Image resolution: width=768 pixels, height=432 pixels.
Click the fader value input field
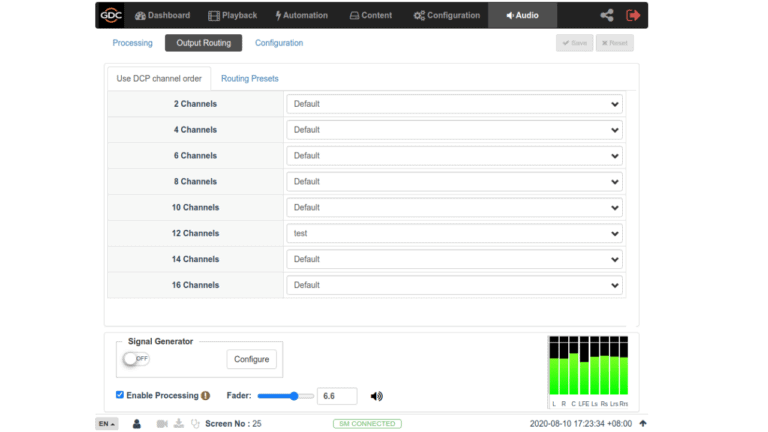[337, 396]
